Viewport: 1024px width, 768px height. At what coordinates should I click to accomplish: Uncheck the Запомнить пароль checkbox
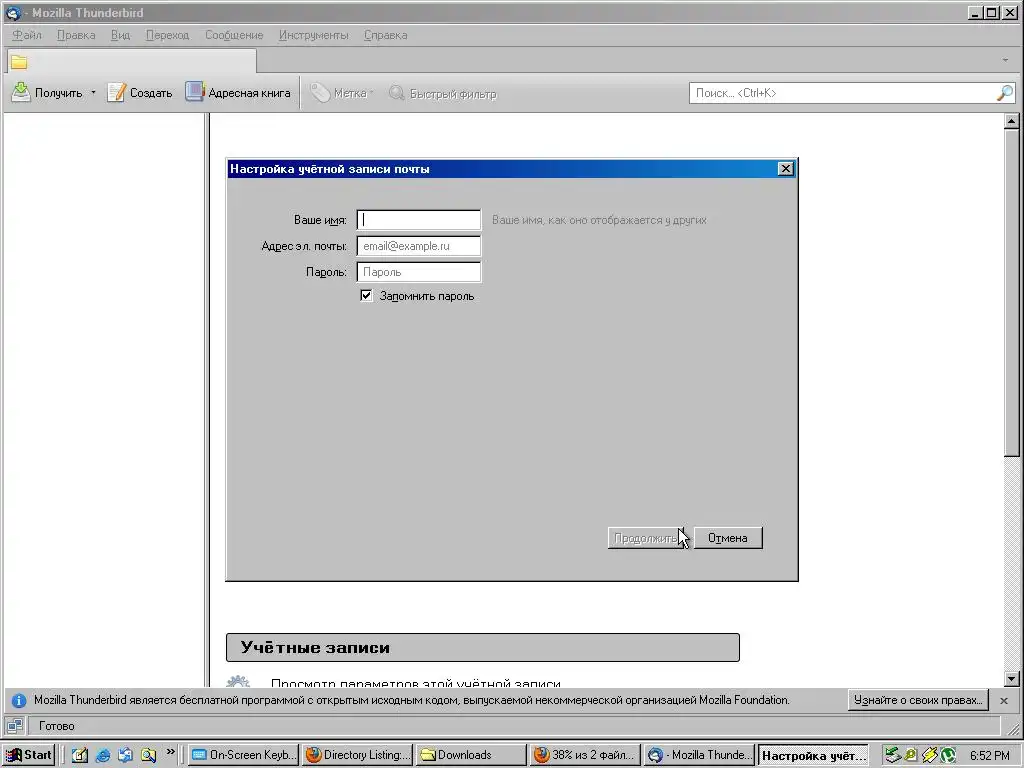[366, 296]
